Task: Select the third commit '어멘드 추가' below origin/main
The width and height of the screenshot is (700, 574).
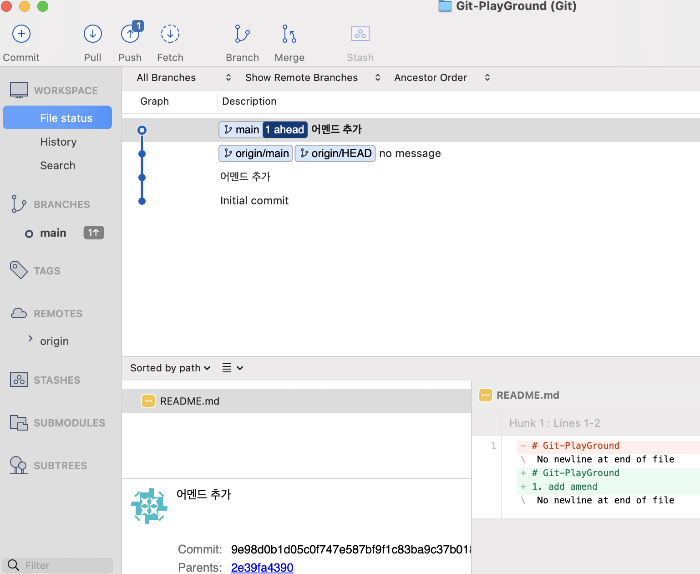Action: click(411, 177)
